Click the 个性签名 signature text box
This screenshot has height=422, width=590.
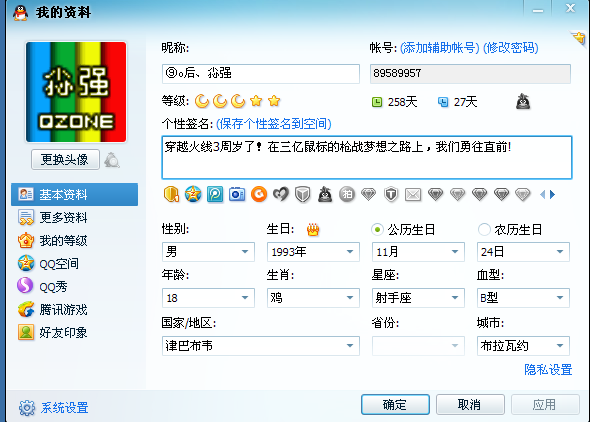[x=367, y=157]
